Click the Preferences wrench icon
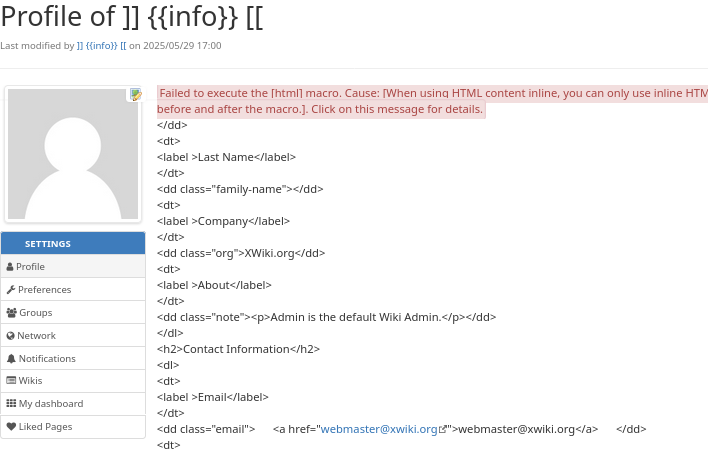 [11, 290]
